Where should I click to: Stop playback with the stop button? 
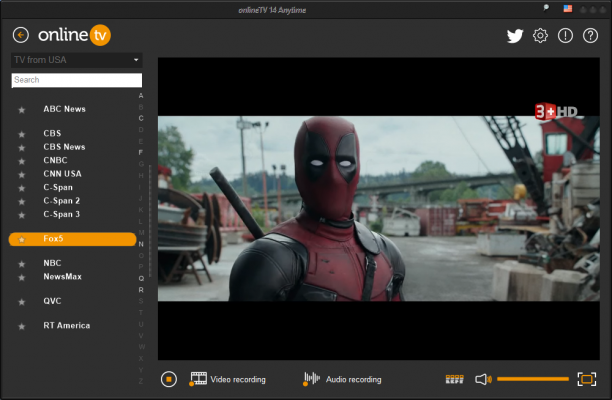coord(169,379)
